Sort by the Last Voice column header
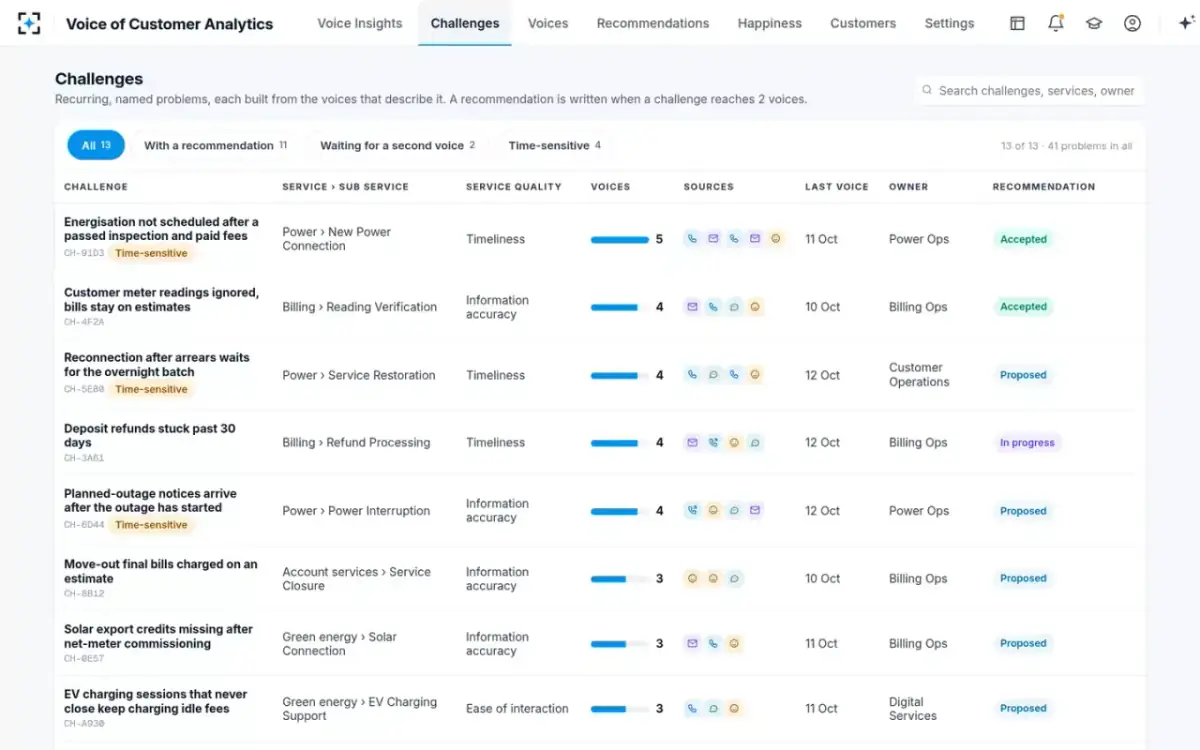Screen dimensions: 1200x750 [x=837, y=187]
